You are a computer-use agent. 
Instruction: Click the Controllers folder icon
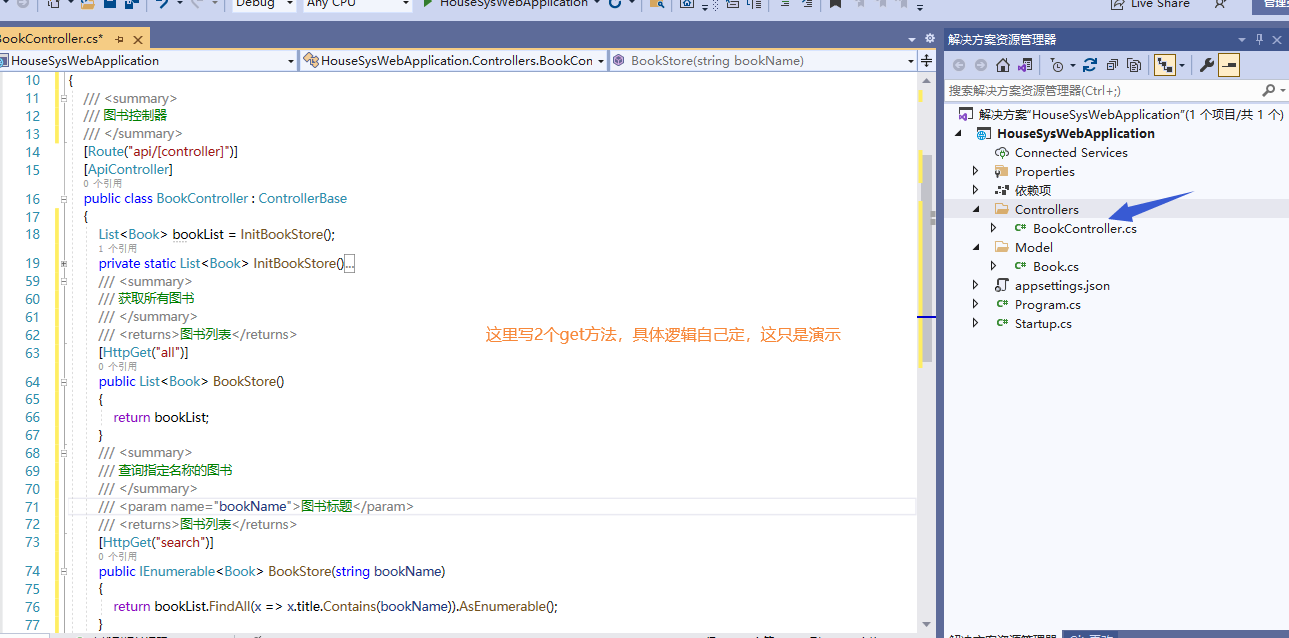click(x=1002, y=210)
